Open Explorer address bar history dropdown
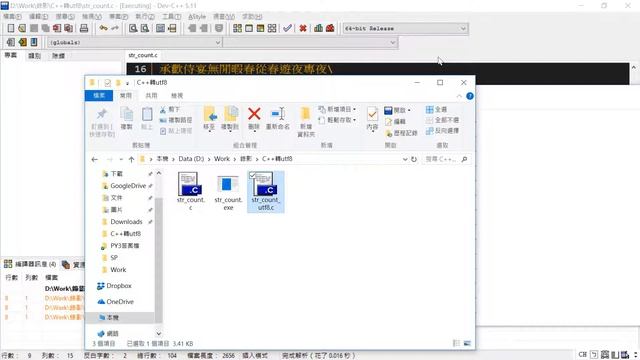 coord(405,159)
